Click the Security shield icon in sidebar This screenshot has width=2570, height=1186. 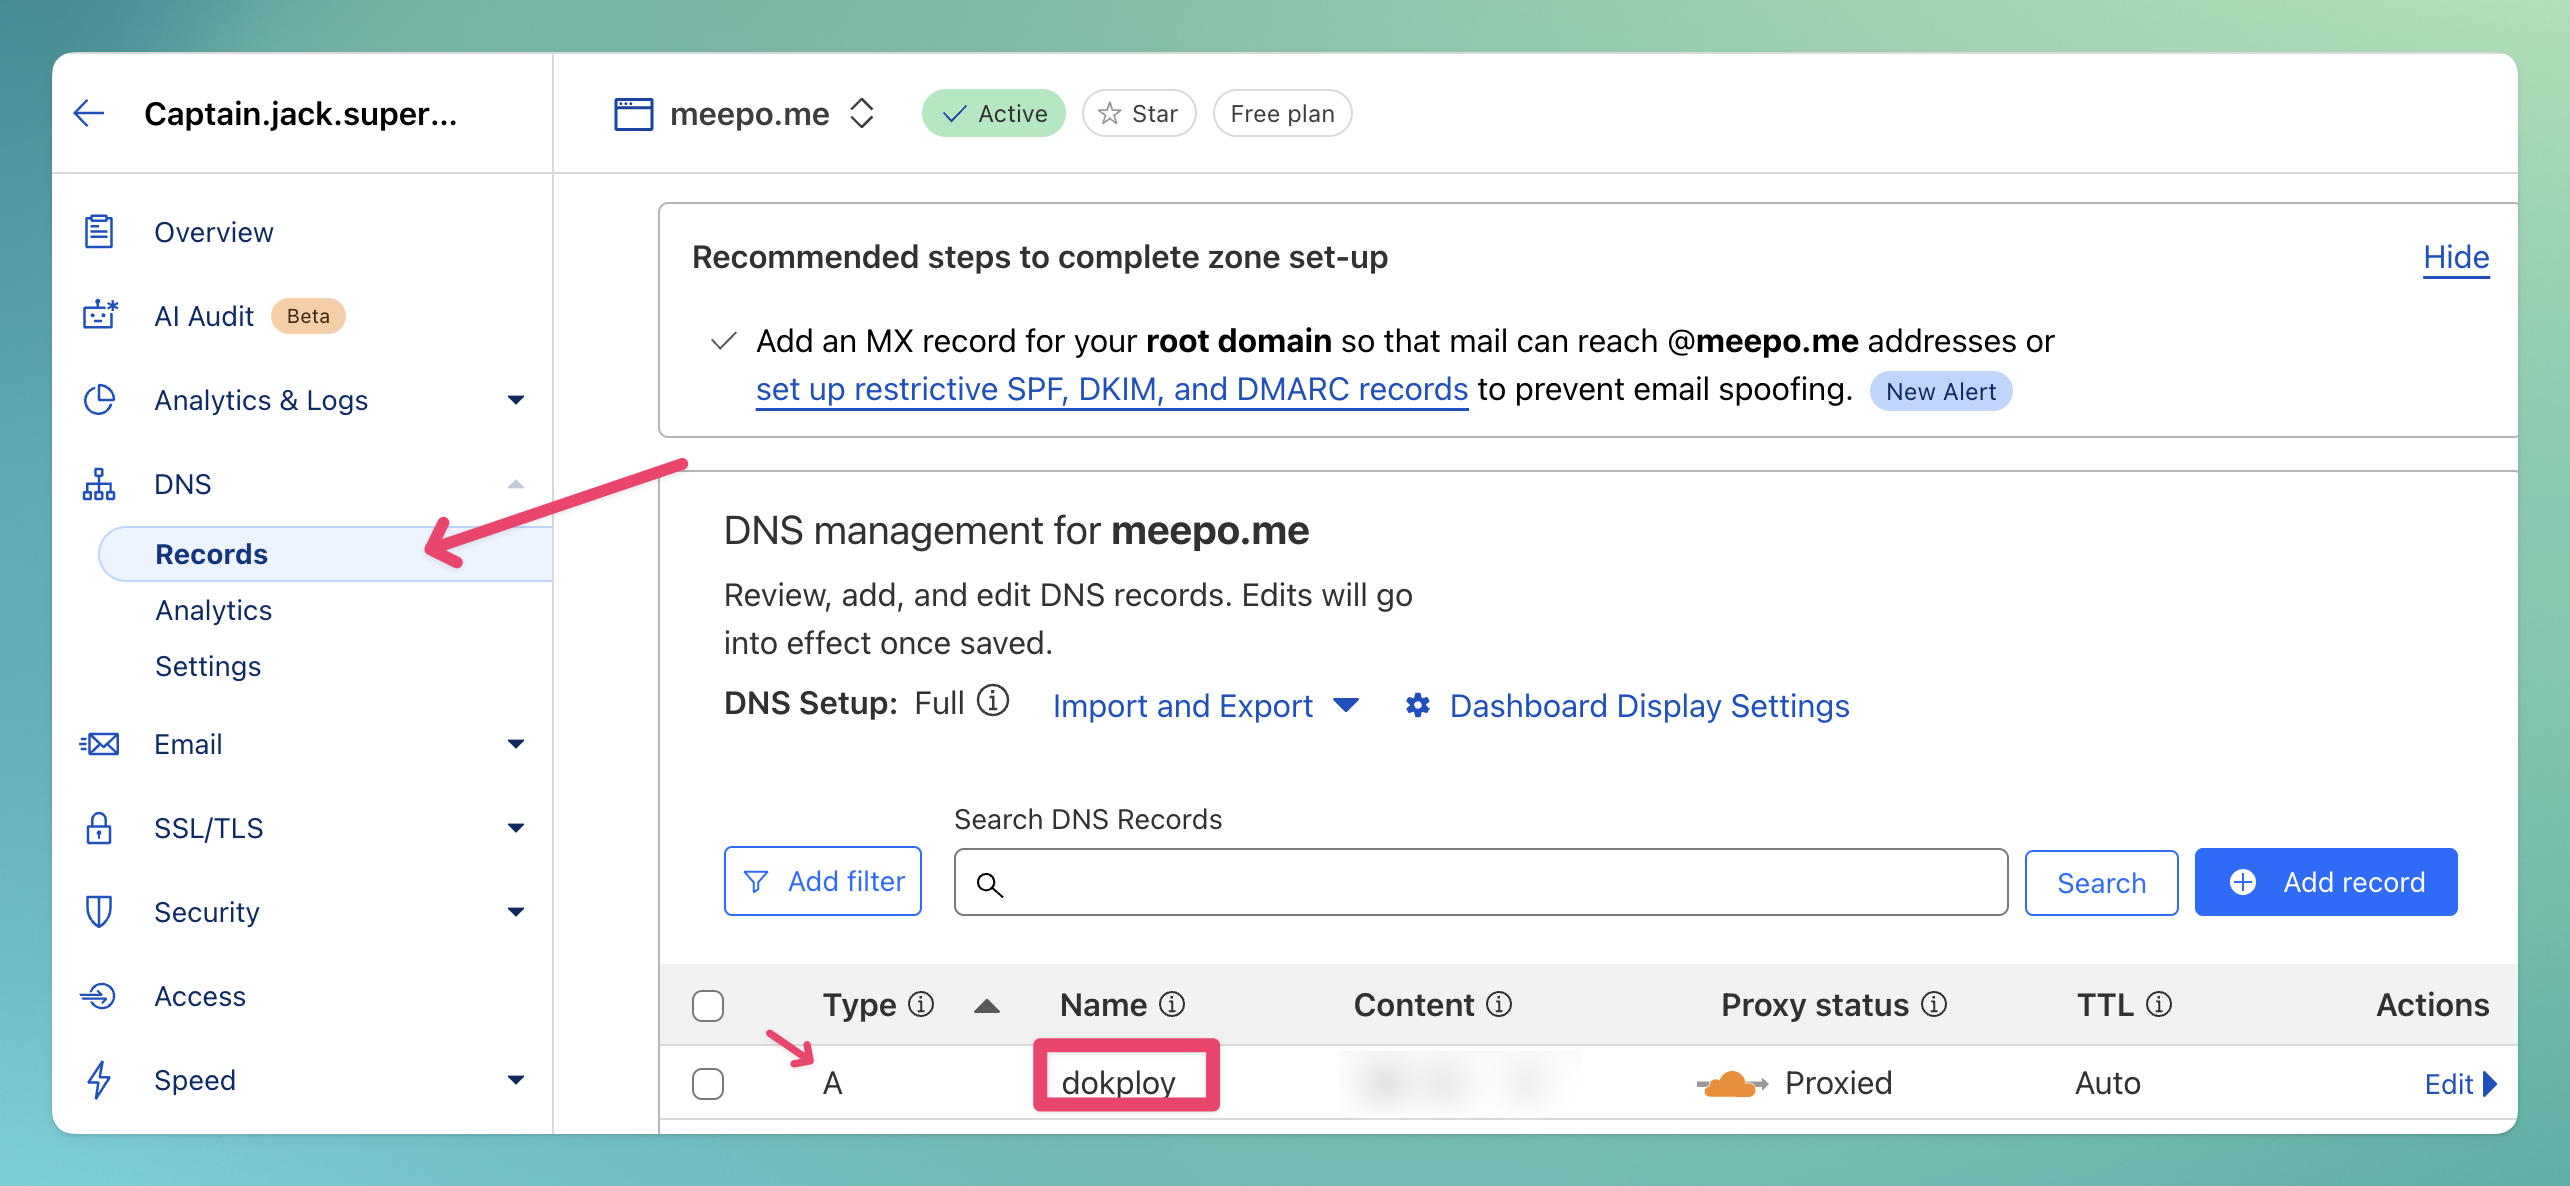pos(103,912)
